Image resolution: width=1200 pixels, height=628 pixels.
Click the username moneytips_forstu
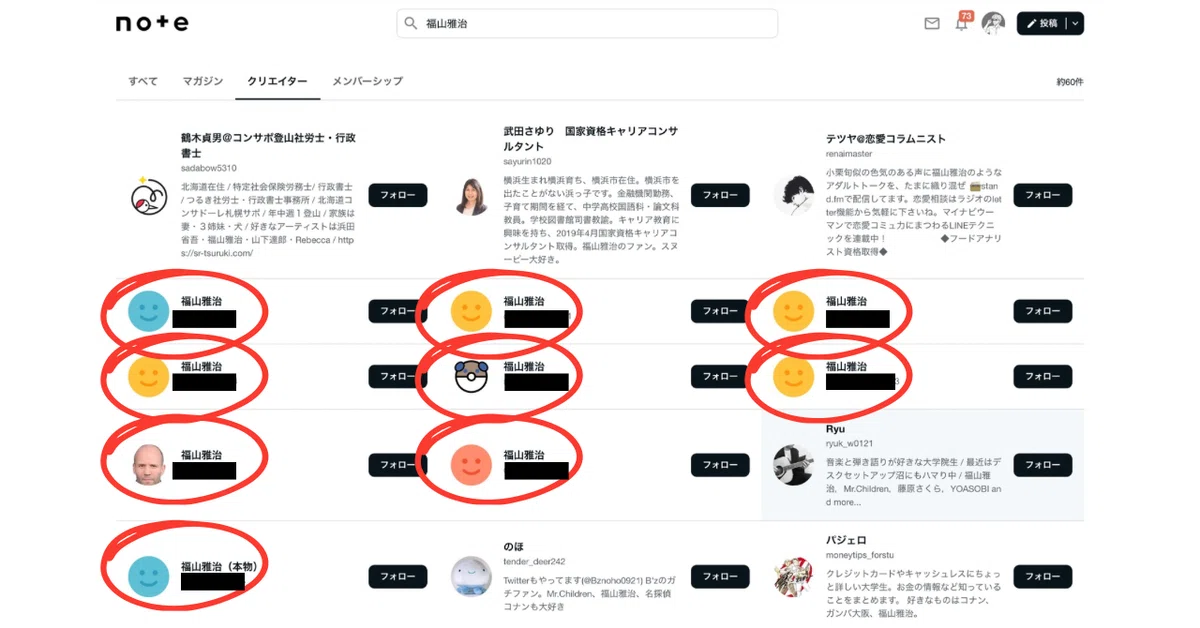point(860,555)
